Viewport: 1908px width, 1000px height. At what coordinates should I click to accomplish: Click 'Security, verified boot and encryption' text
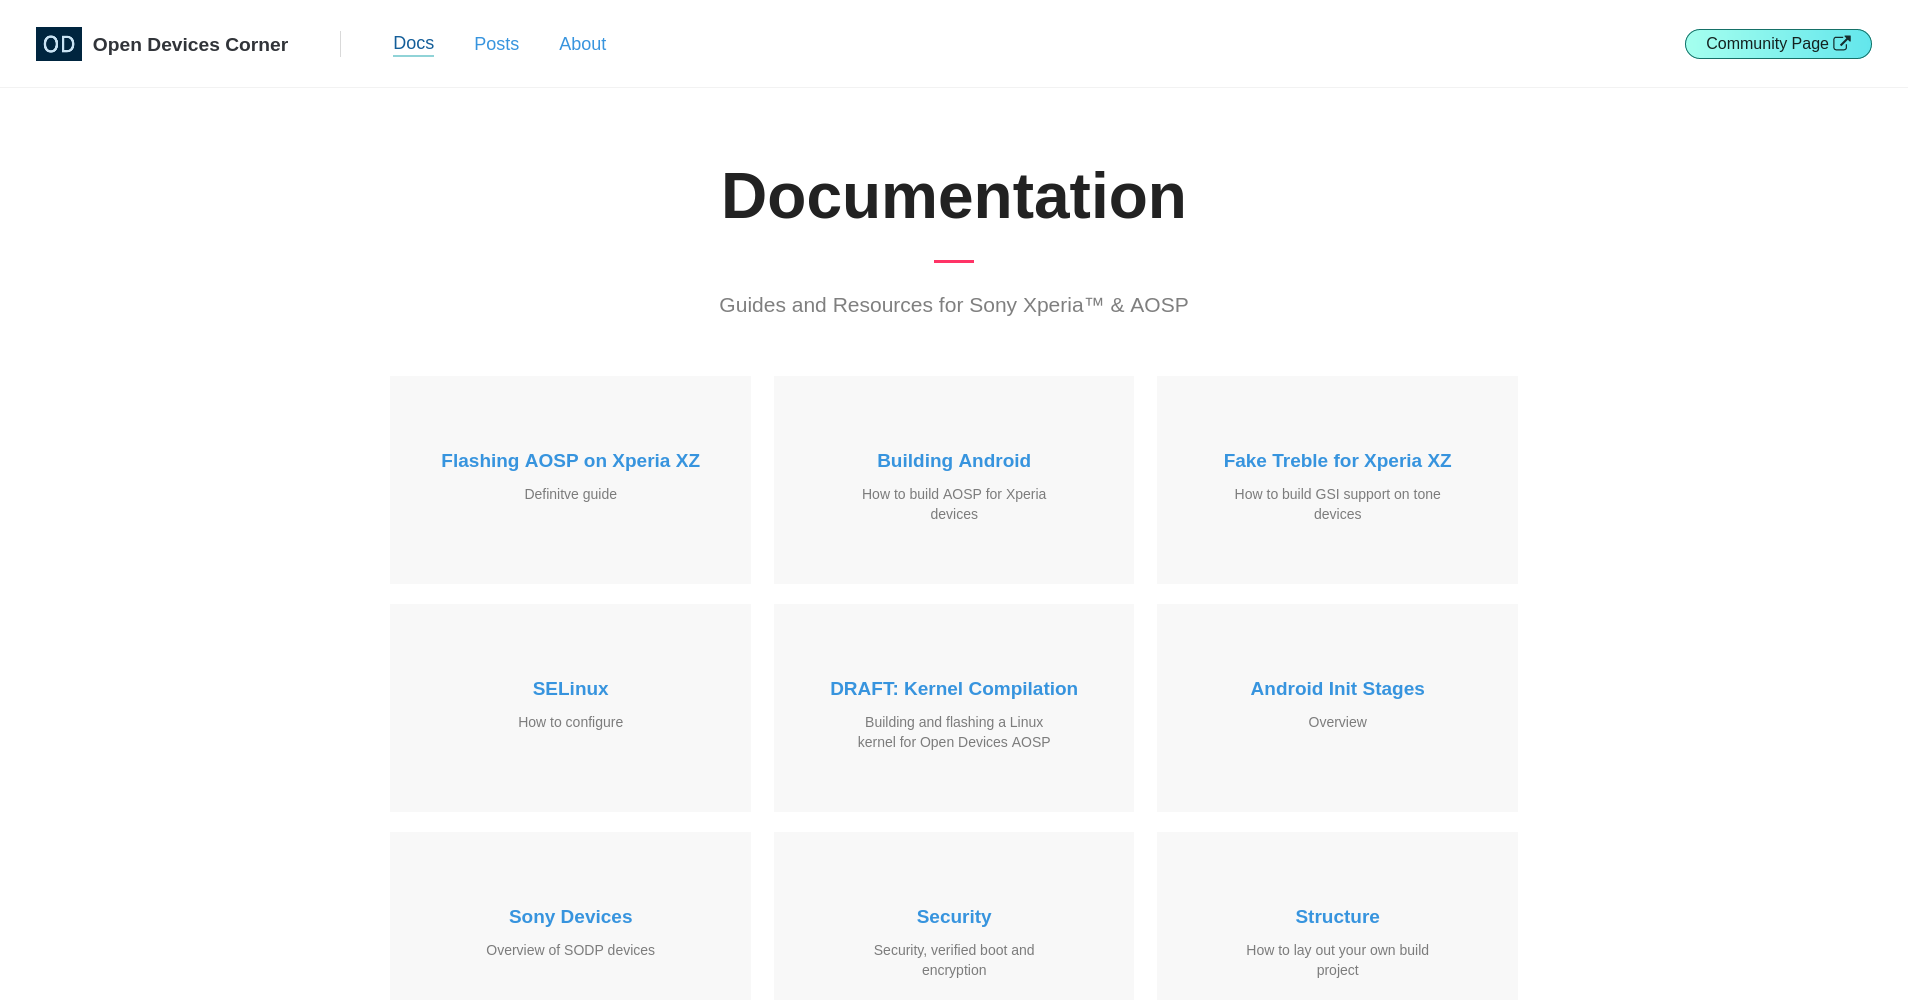tap(954, 960)
